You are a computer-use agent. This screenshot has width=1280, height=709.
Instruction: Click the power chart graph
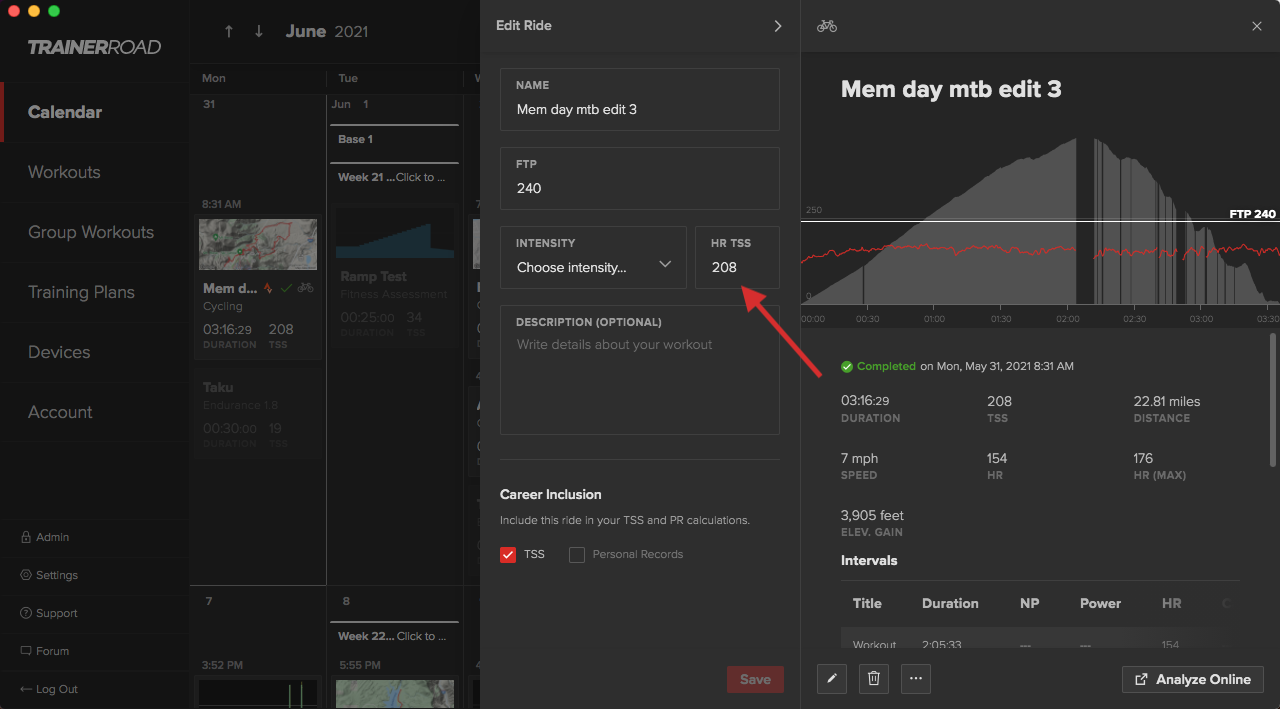click(x=1040, y=220)
